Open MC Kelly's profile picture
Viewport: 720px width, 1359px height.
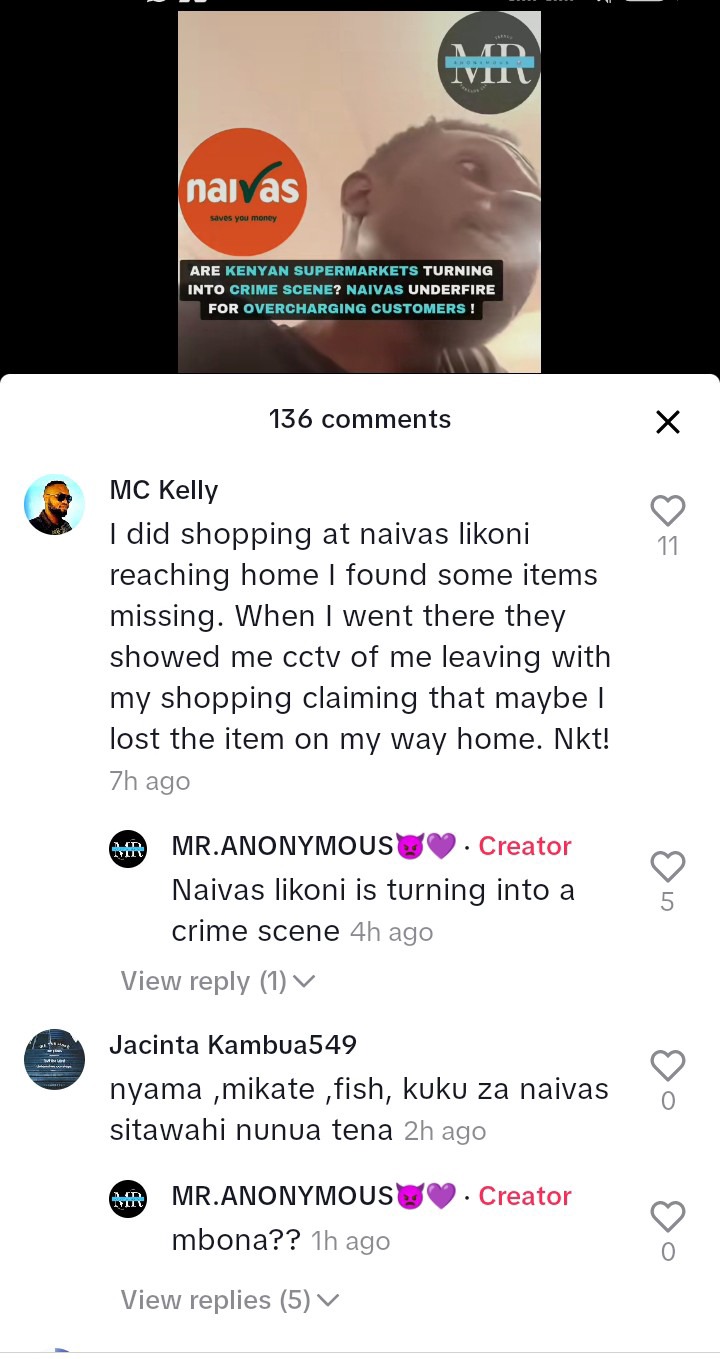coord(54,504)
